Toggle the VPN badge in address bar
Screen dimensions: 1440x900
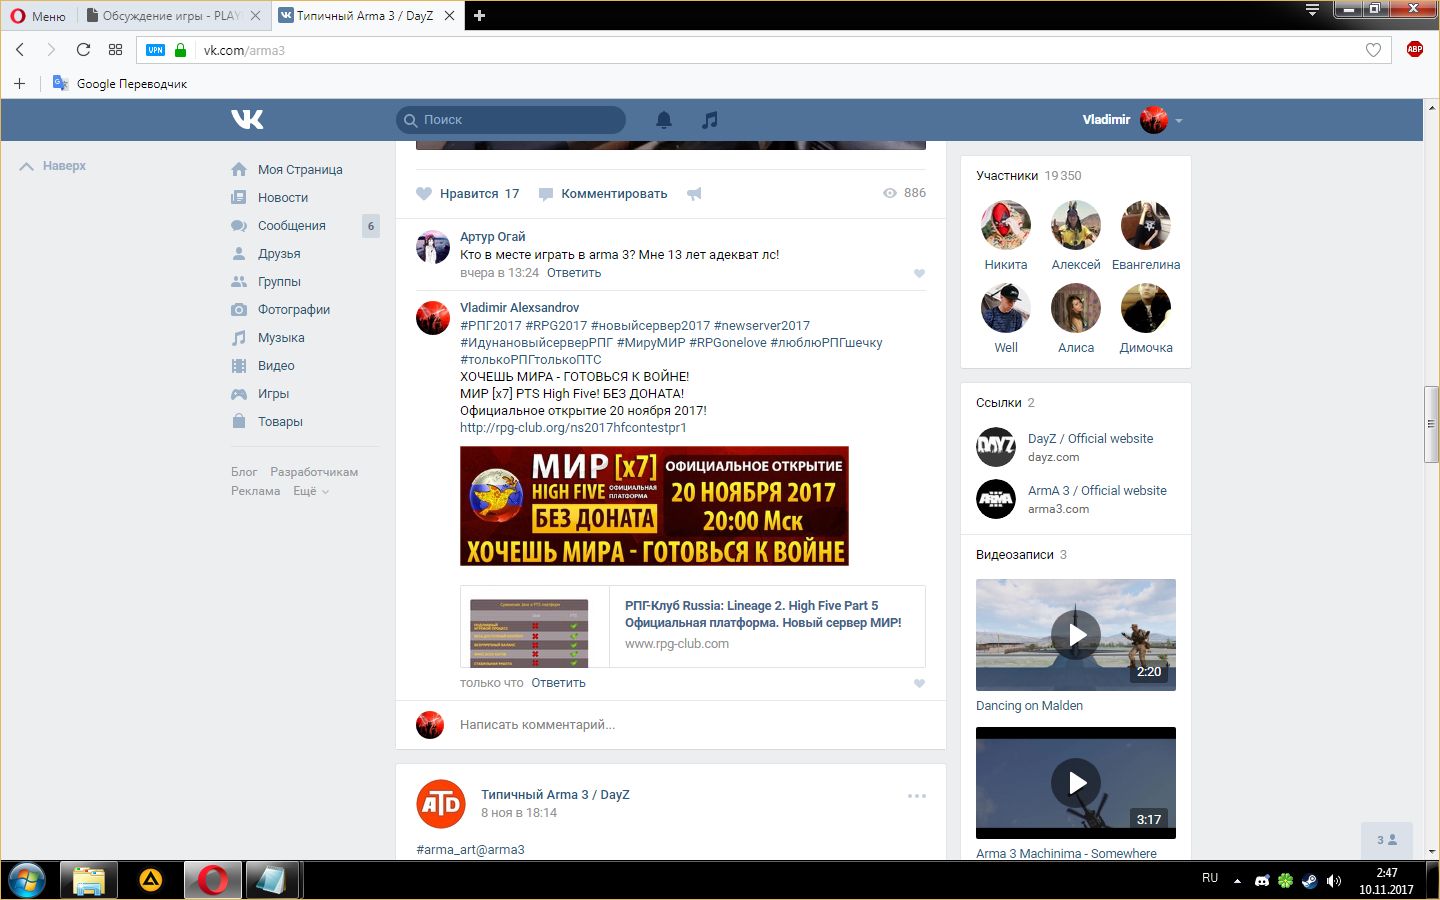pyautogui.click(x=155, y=50)
